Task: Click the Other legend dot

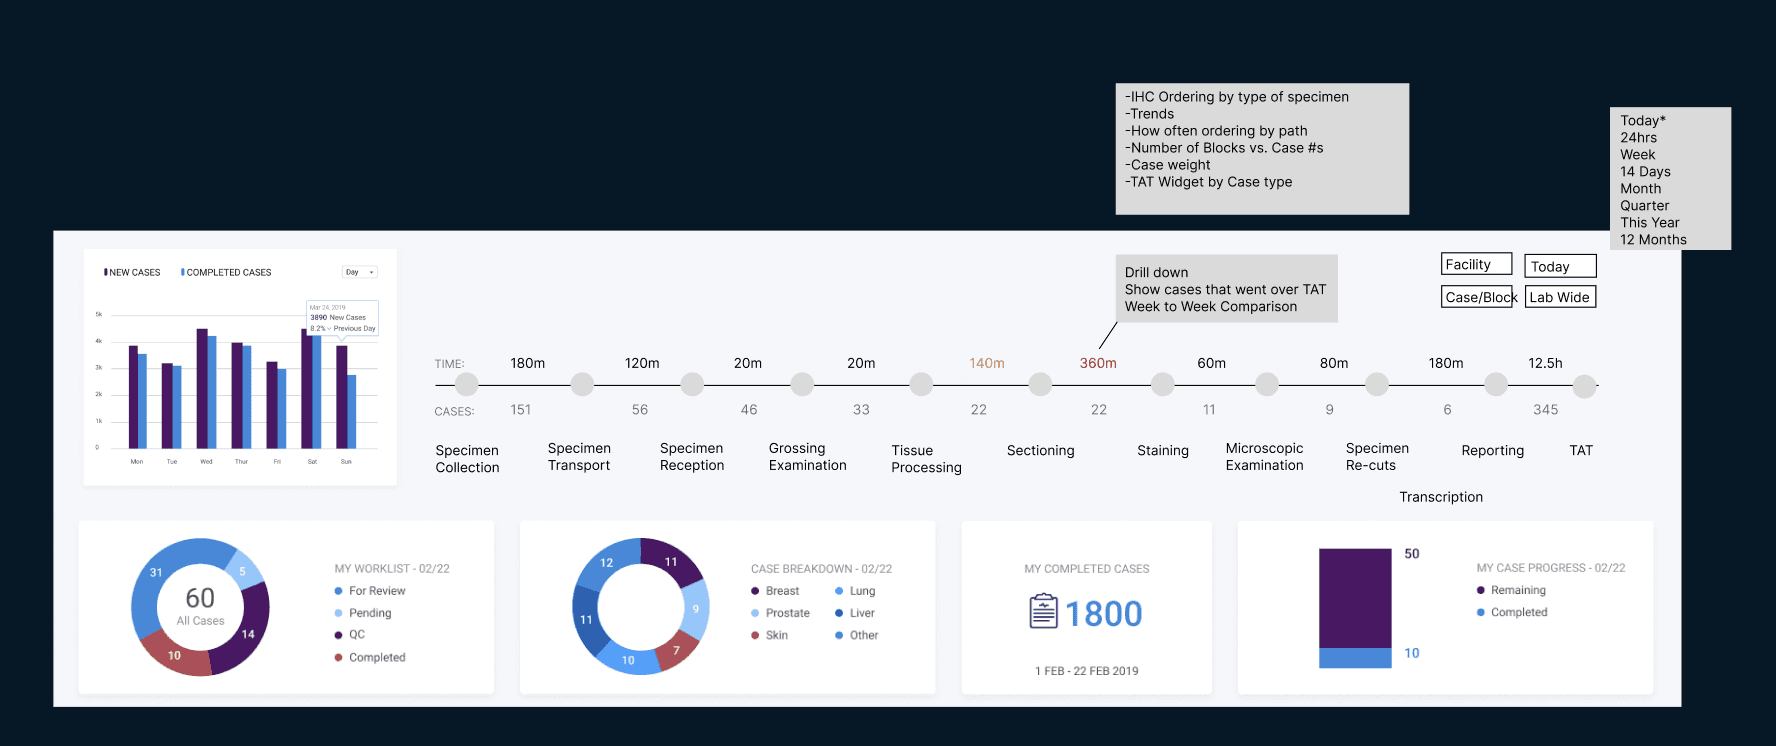Action: (839, 635)
